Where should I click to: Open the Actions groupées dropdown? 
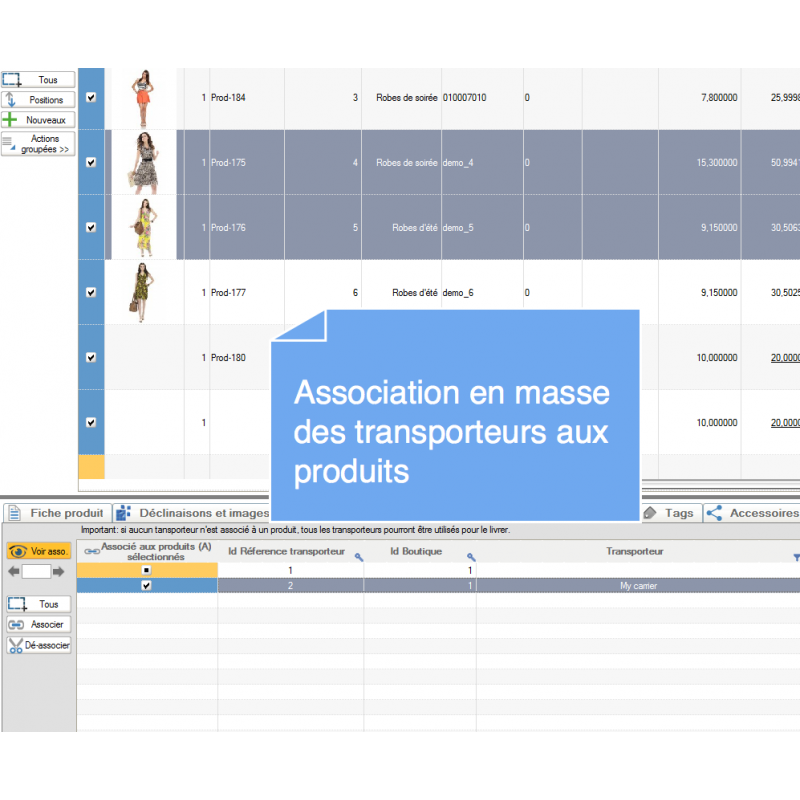(38, 144)
